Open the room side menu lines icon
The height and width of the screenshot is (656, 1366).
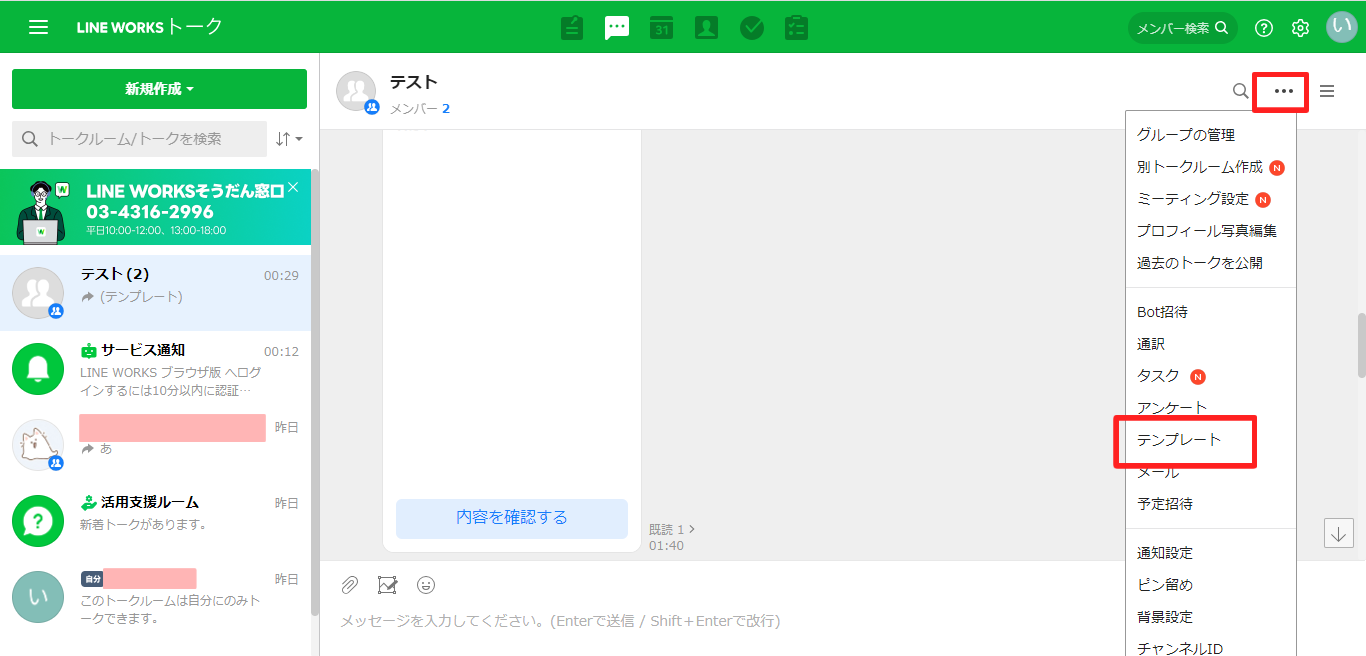(1327, 91)
